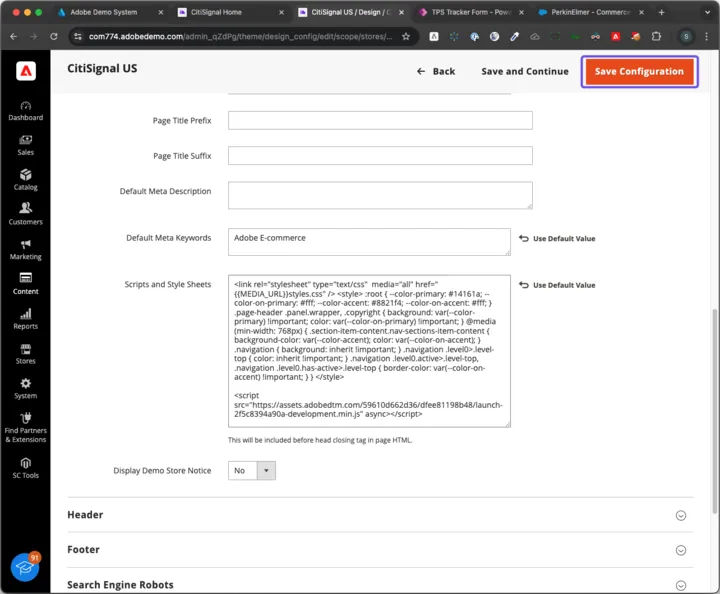
Task: Click the Adobe logo in the sidebar
Action: click(26, 71)
